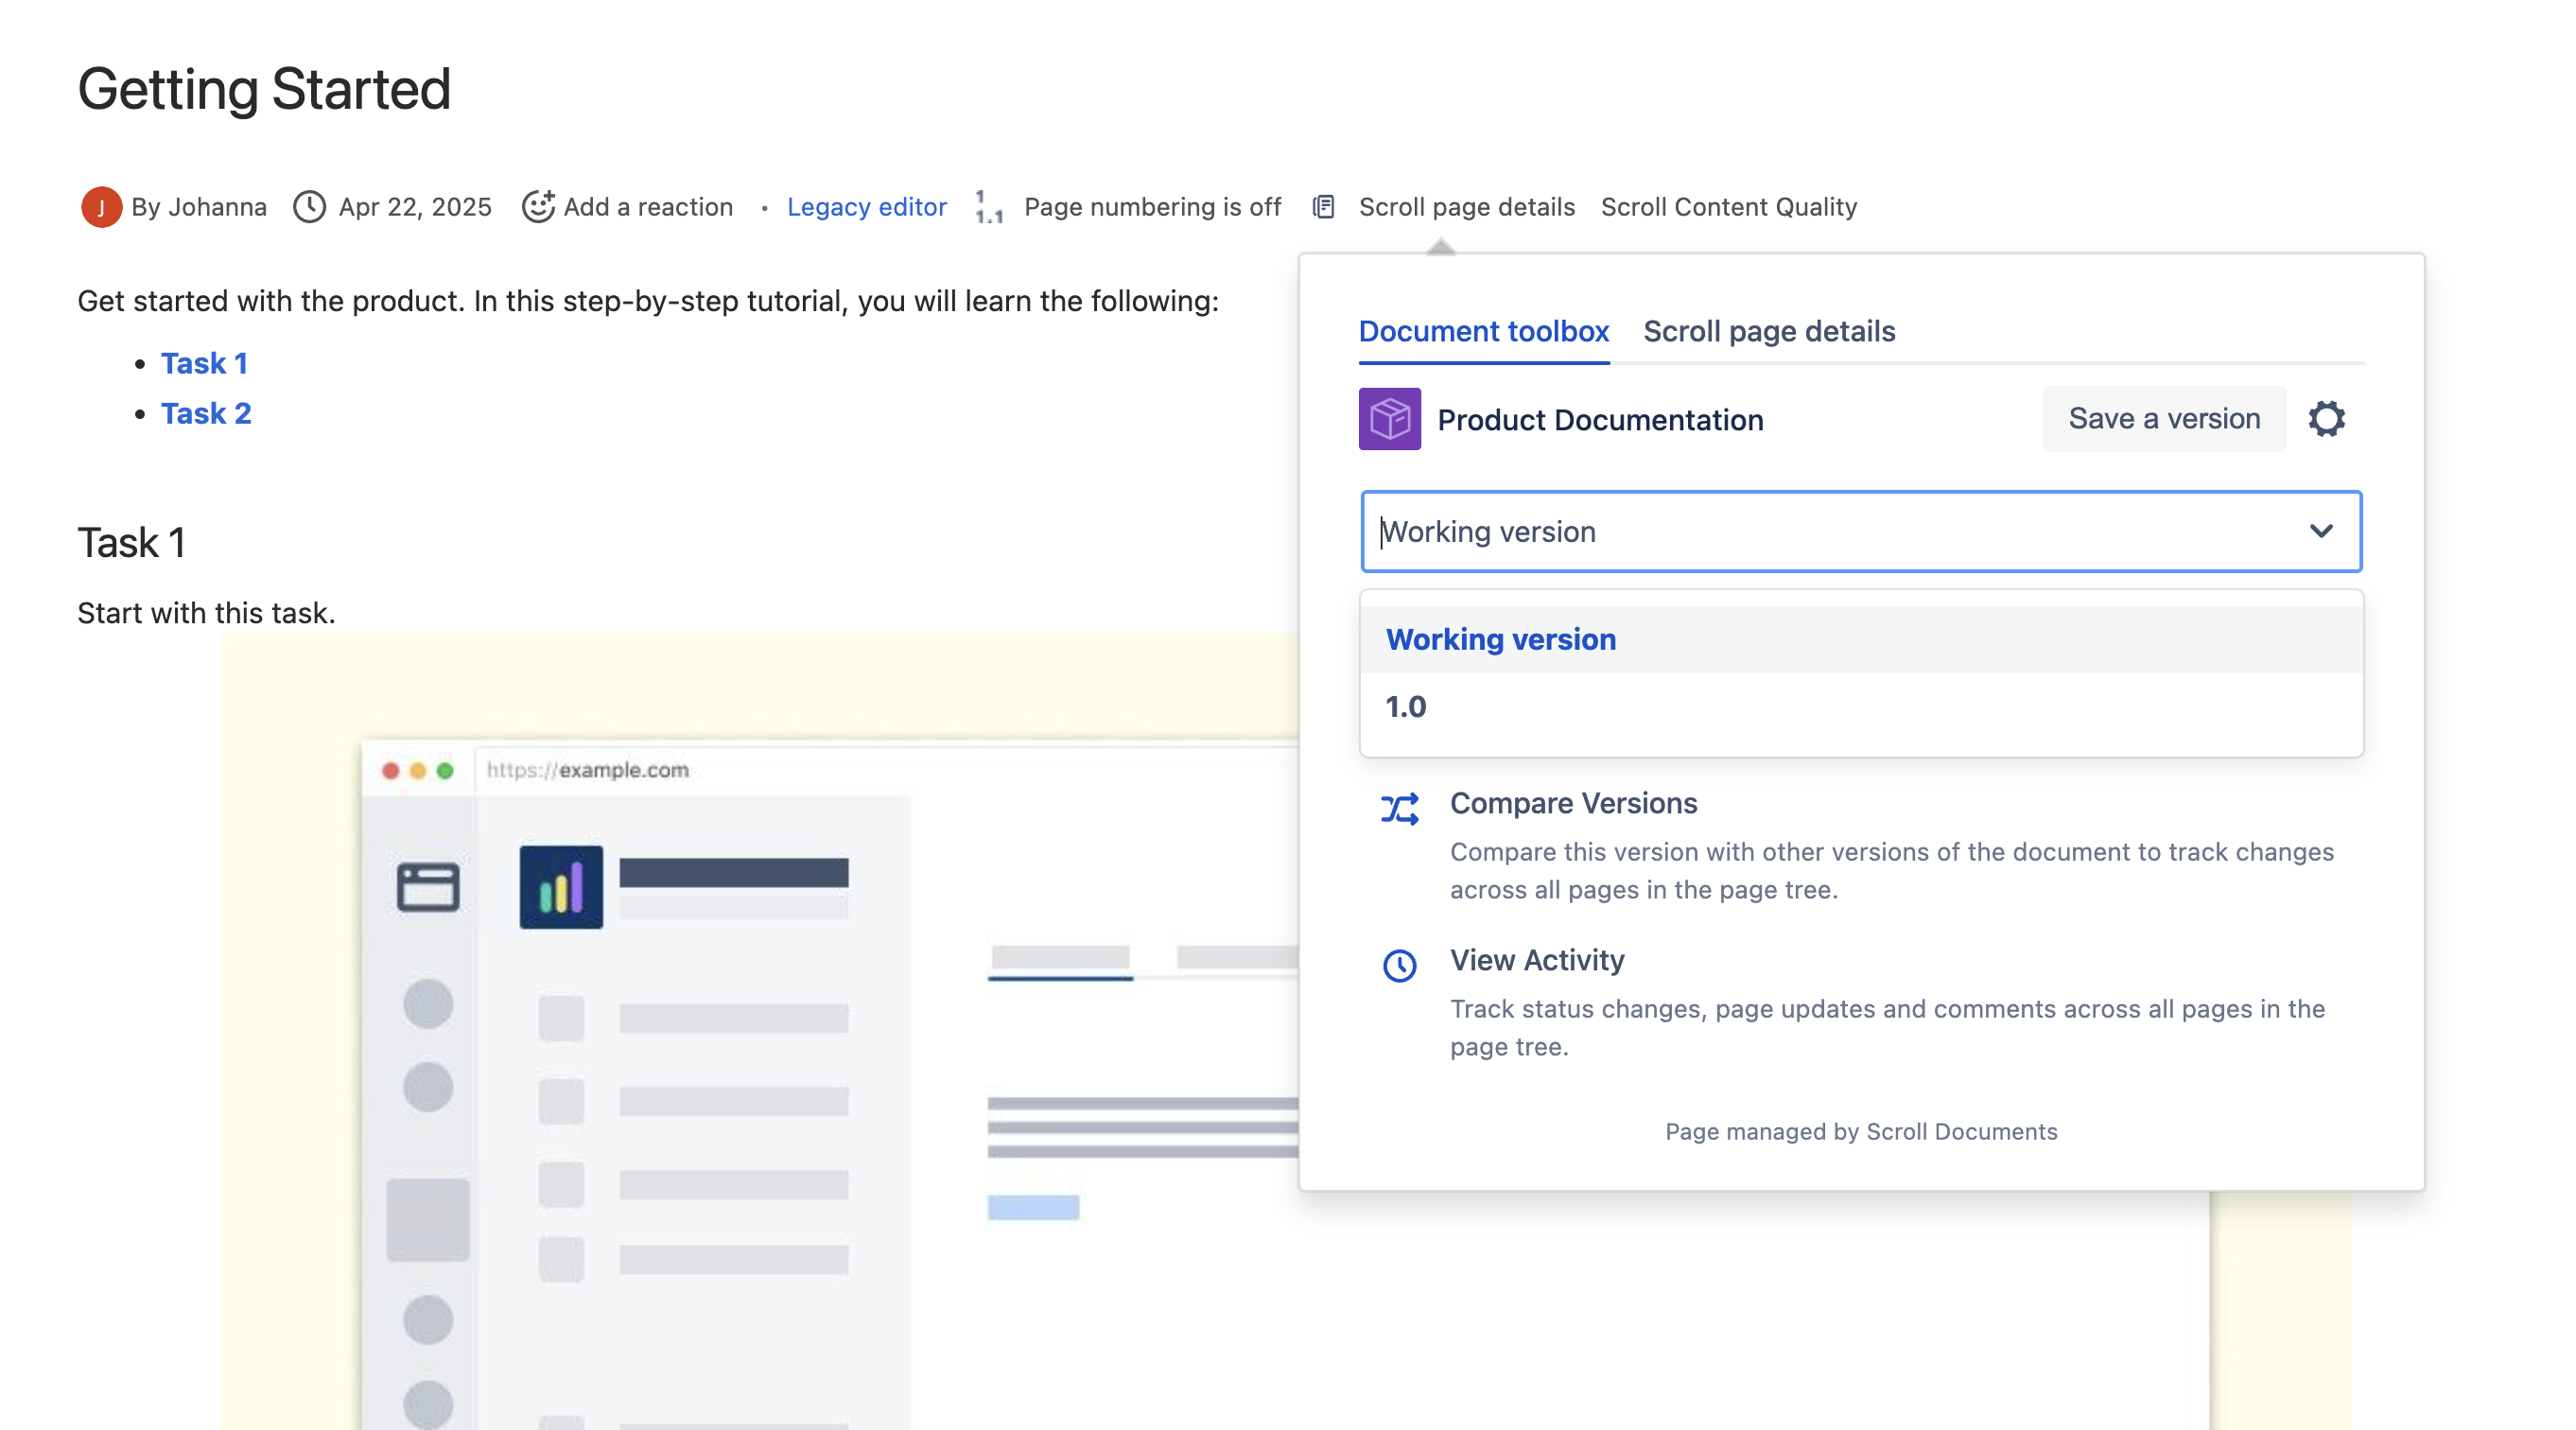Open Johanna's profile avatar

pos(102,207)
